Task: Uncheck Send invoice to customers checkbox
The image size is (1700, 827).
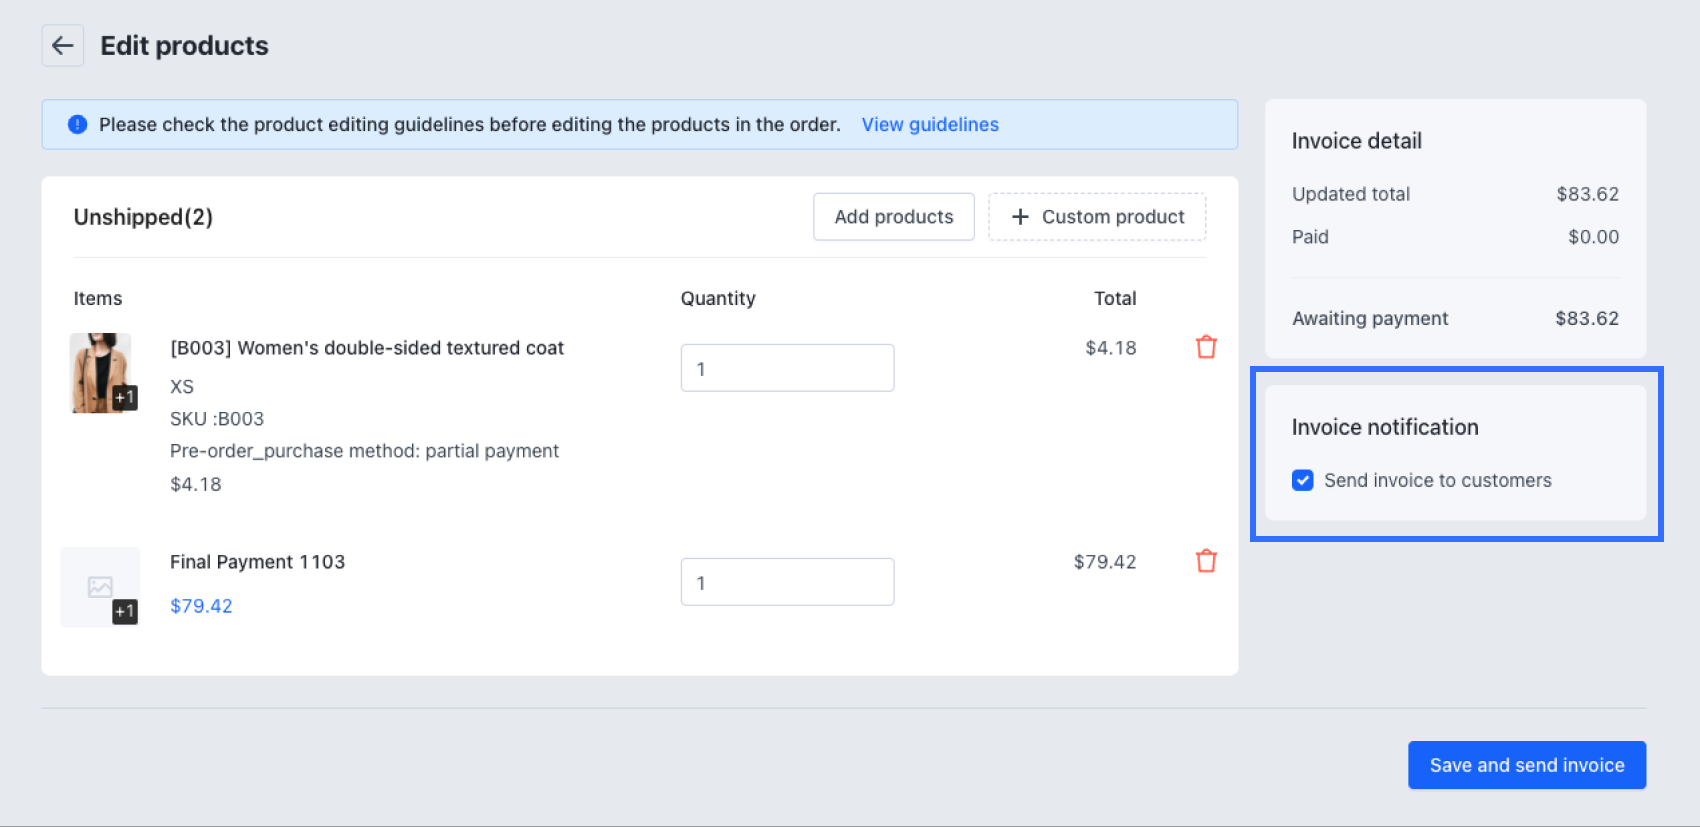Action: click(1302, 480)
